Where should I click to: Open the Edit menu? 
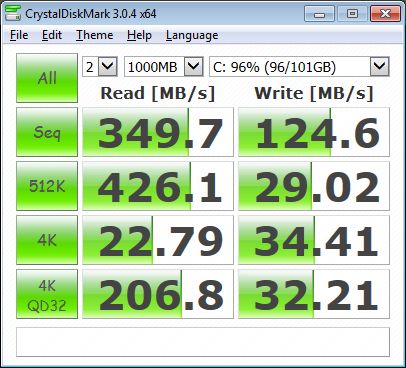[52, 35]
